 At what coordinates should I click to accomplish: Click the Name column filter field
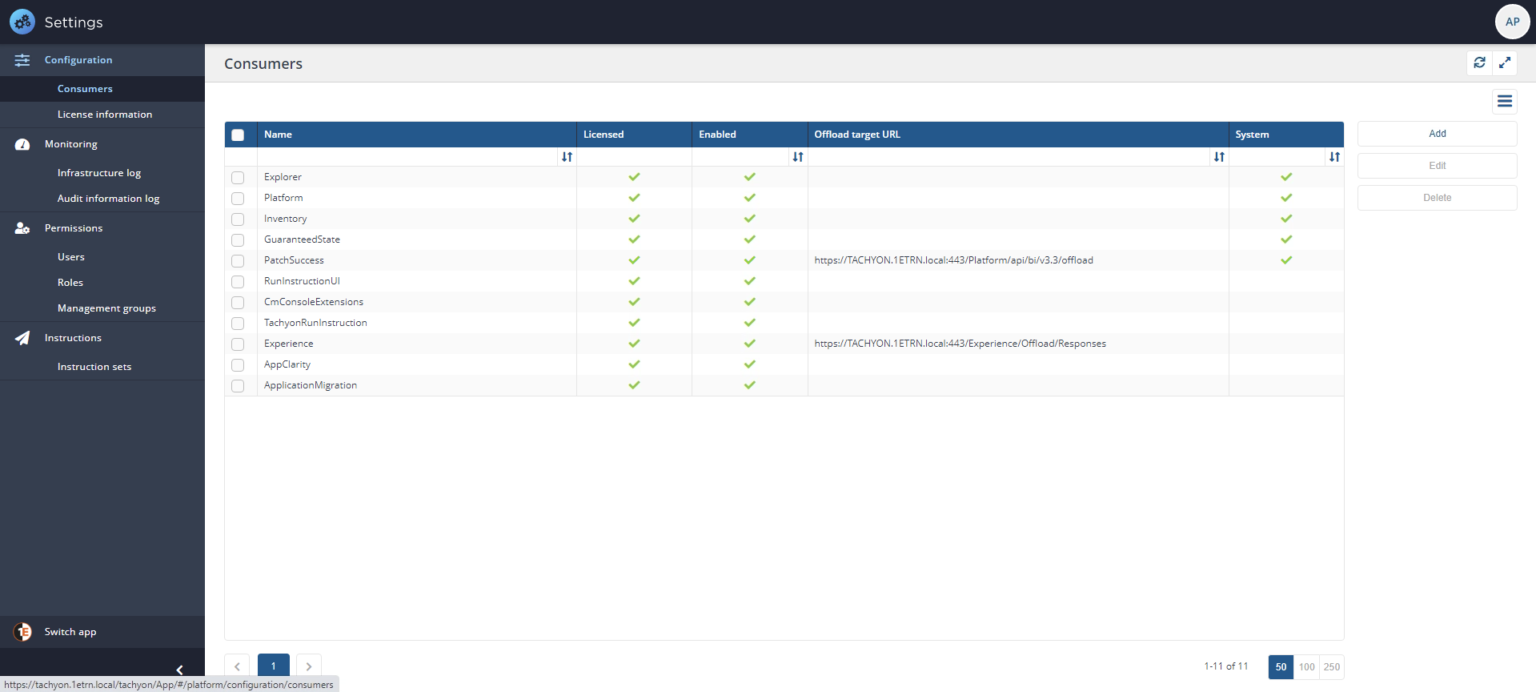click(x=407, y=157)
